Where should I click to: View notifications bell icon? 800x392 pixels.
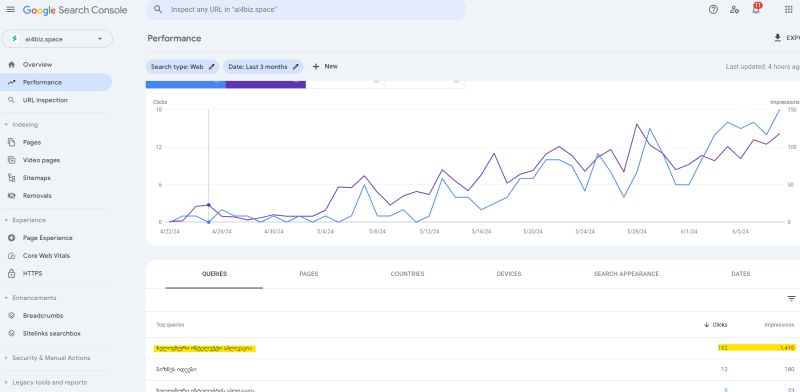click(x=756, y=9)
